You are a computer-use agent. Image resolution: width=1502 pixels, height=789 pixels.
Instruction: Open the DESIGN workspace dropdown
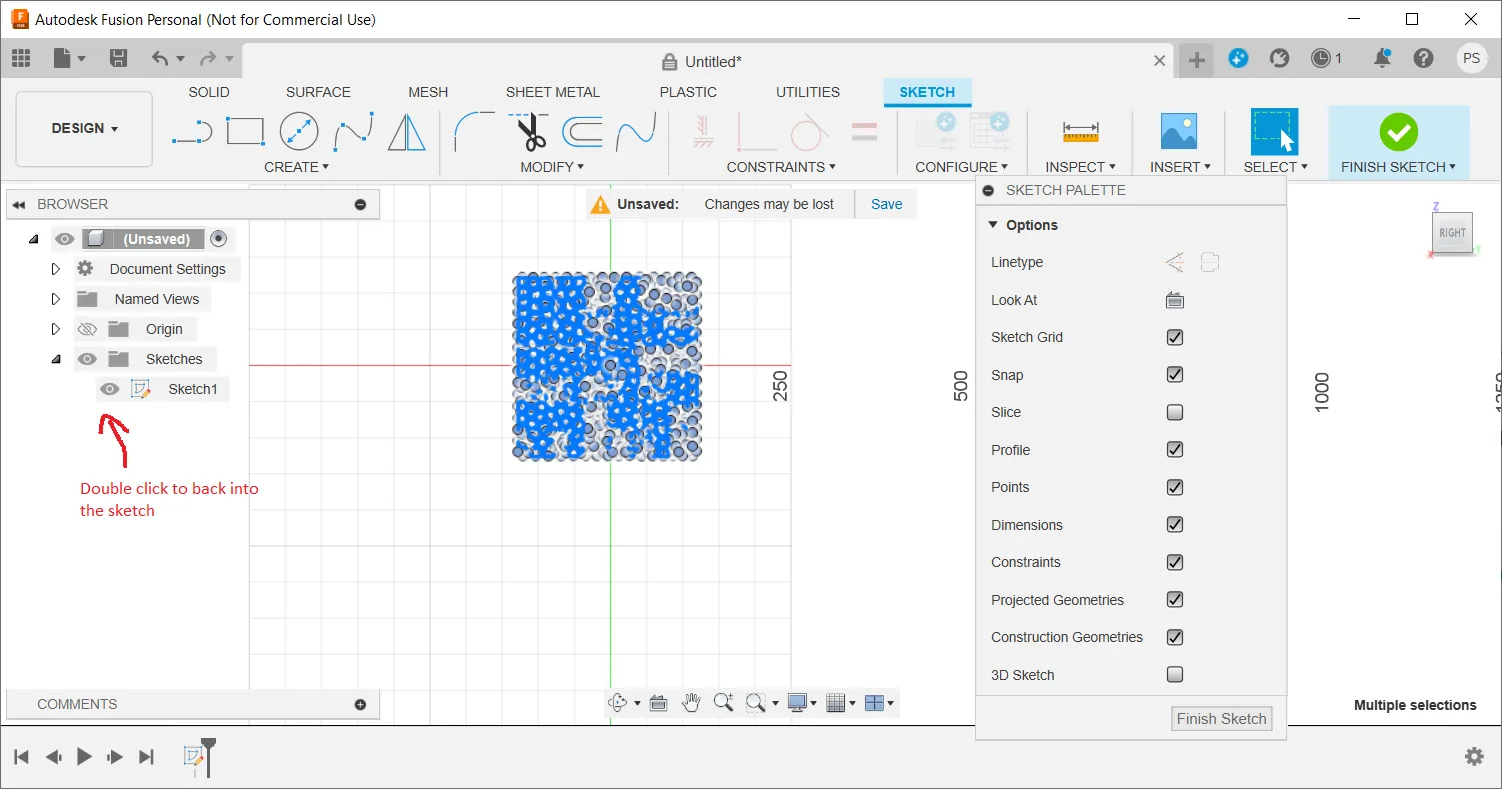85,129
